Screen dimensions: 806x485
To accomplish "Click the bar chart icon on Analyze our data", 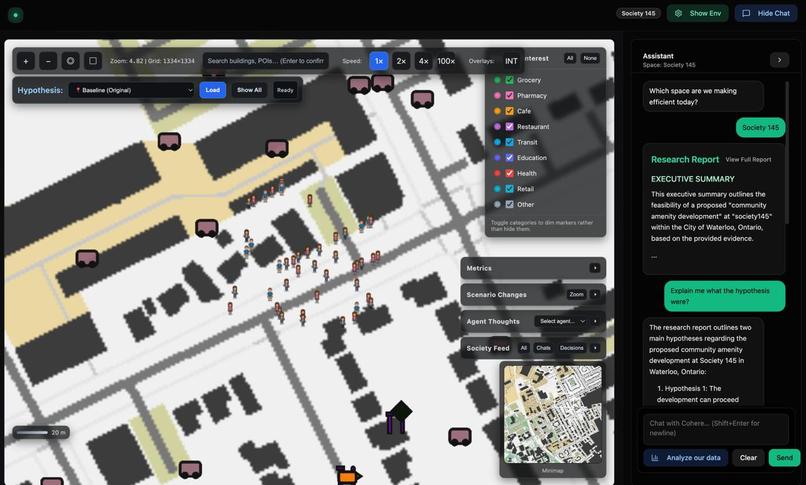I will coord(655,458).
